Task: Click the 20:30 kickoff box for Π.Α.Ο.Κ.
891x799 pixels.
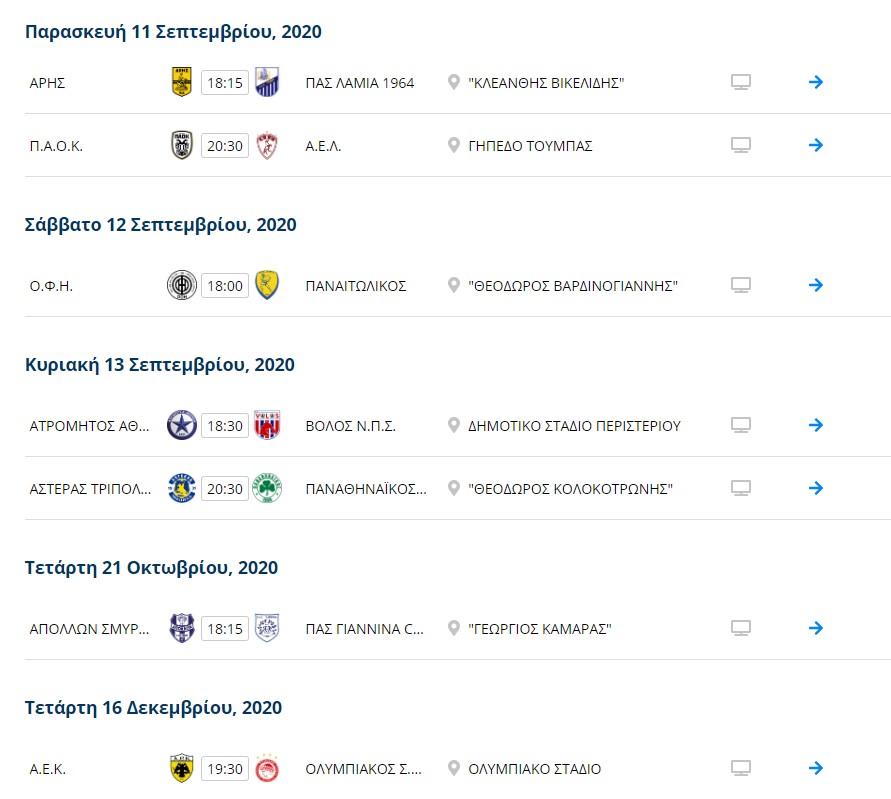Action: point(225,146)
